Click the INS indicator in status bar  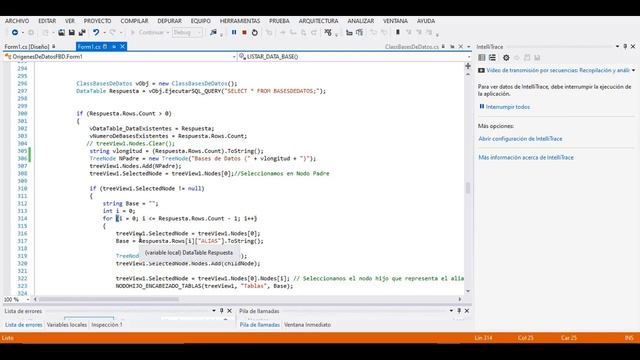pos(629,338)
